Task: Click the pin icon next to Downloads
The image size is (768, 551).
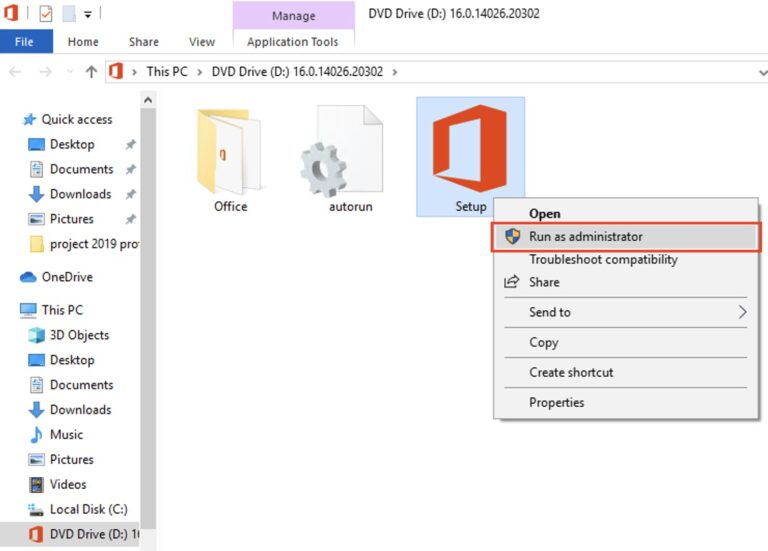Action: coord(130,194)
